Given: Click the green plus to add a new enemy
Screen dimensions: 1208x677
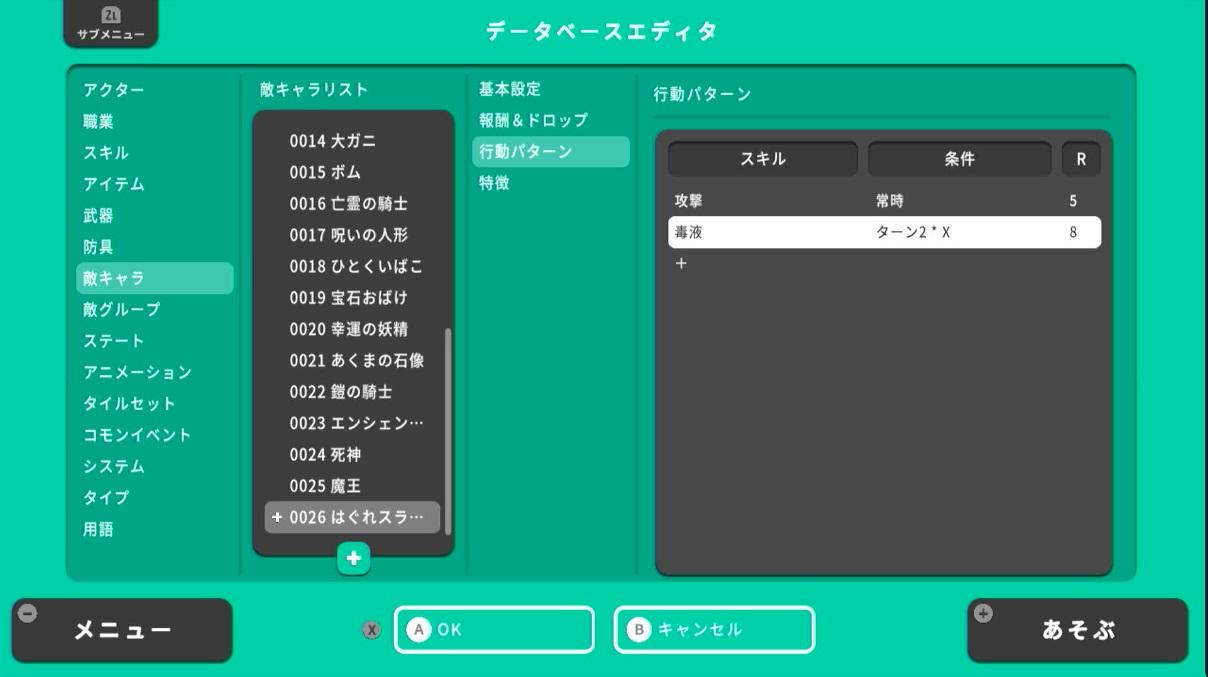Looking at the screenshot, I should tap(354, 560).
